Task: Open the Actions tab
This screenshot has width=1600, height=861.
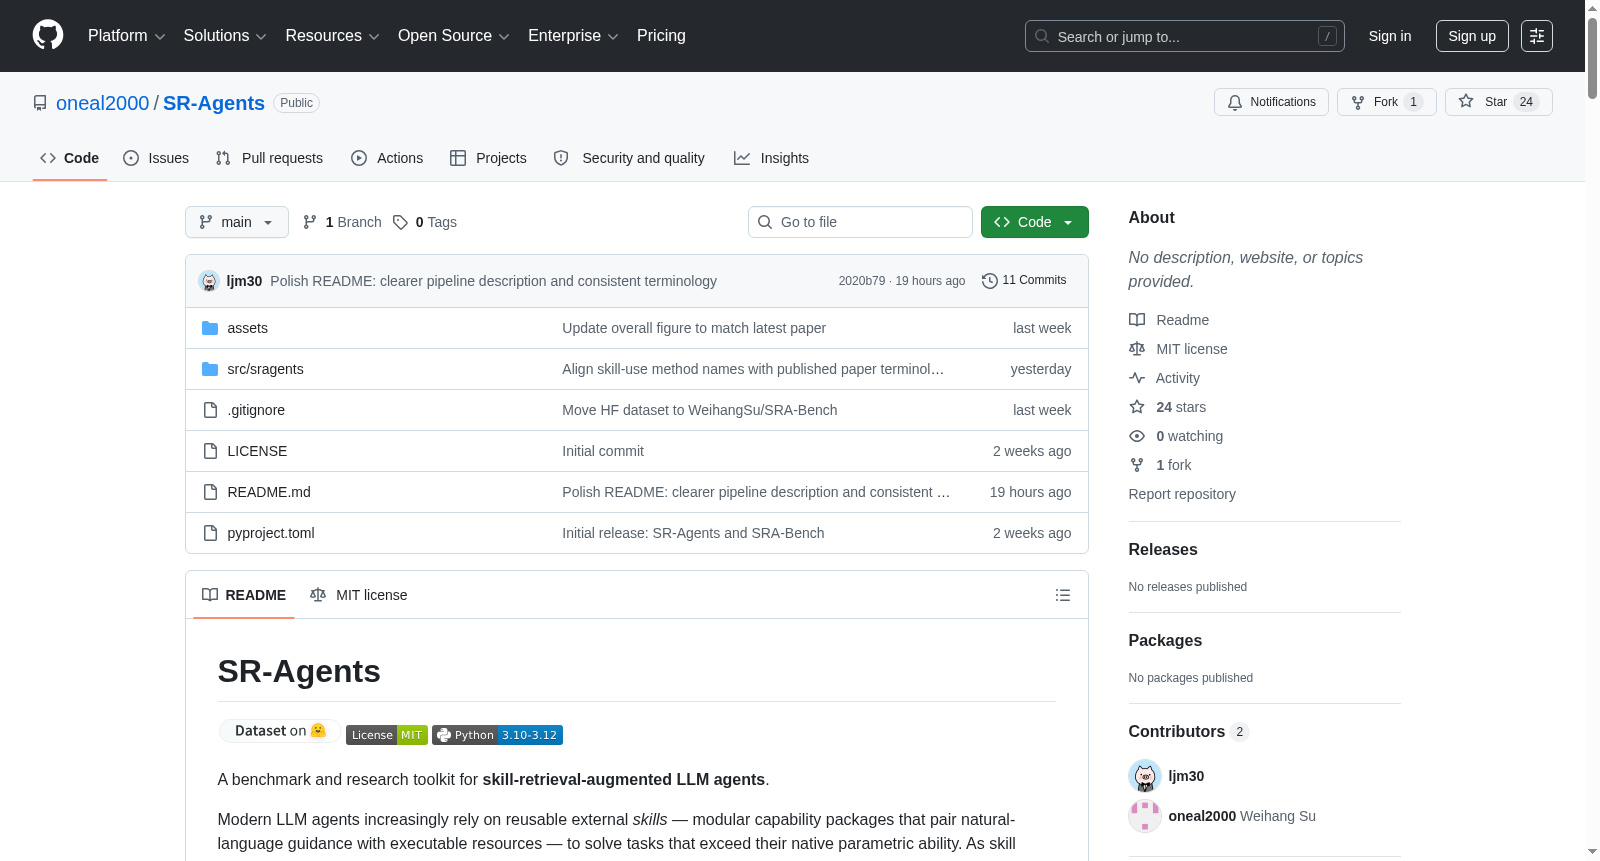Action: click(x=387, y=158)
